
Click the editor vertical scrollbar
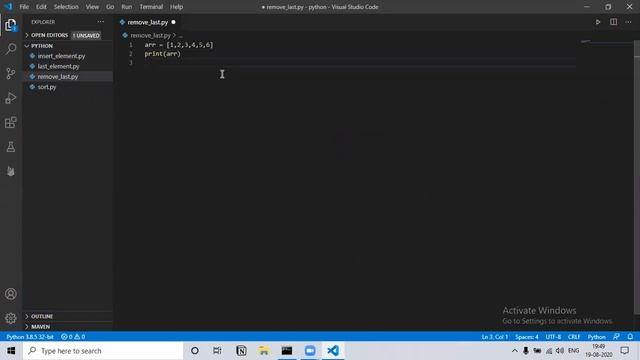coord(637,178)
